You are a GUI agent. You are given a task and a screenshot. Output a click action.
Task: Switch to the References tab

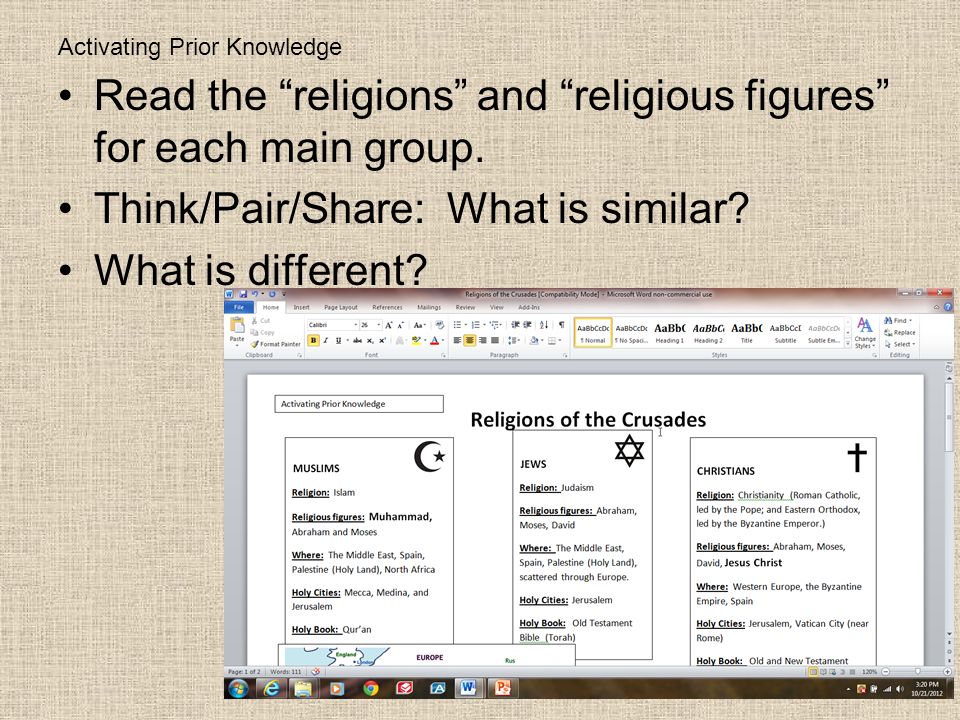tap(388, 307)
